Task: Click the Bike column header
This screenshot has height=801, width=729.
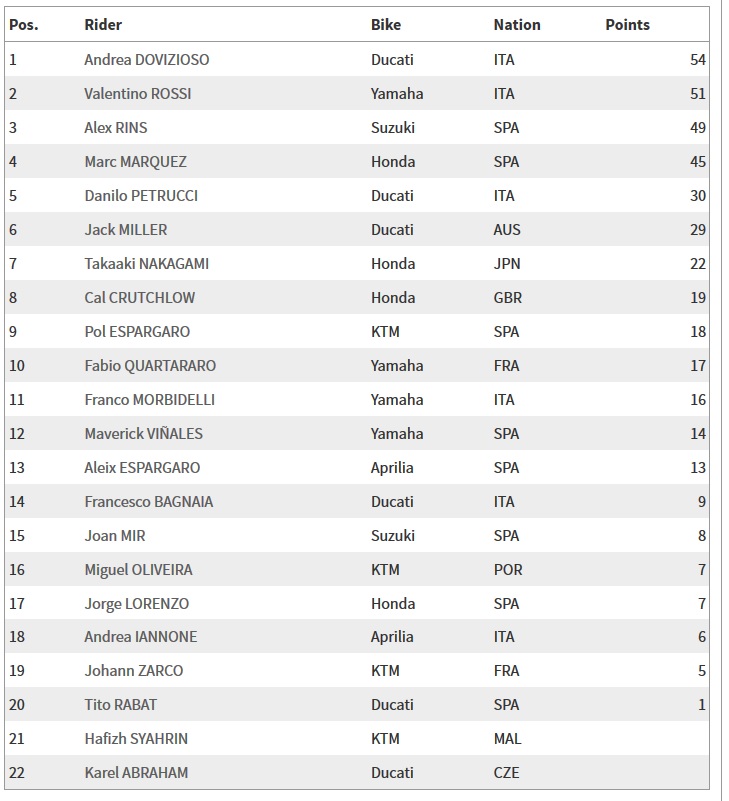Action: tap(386, 25)
